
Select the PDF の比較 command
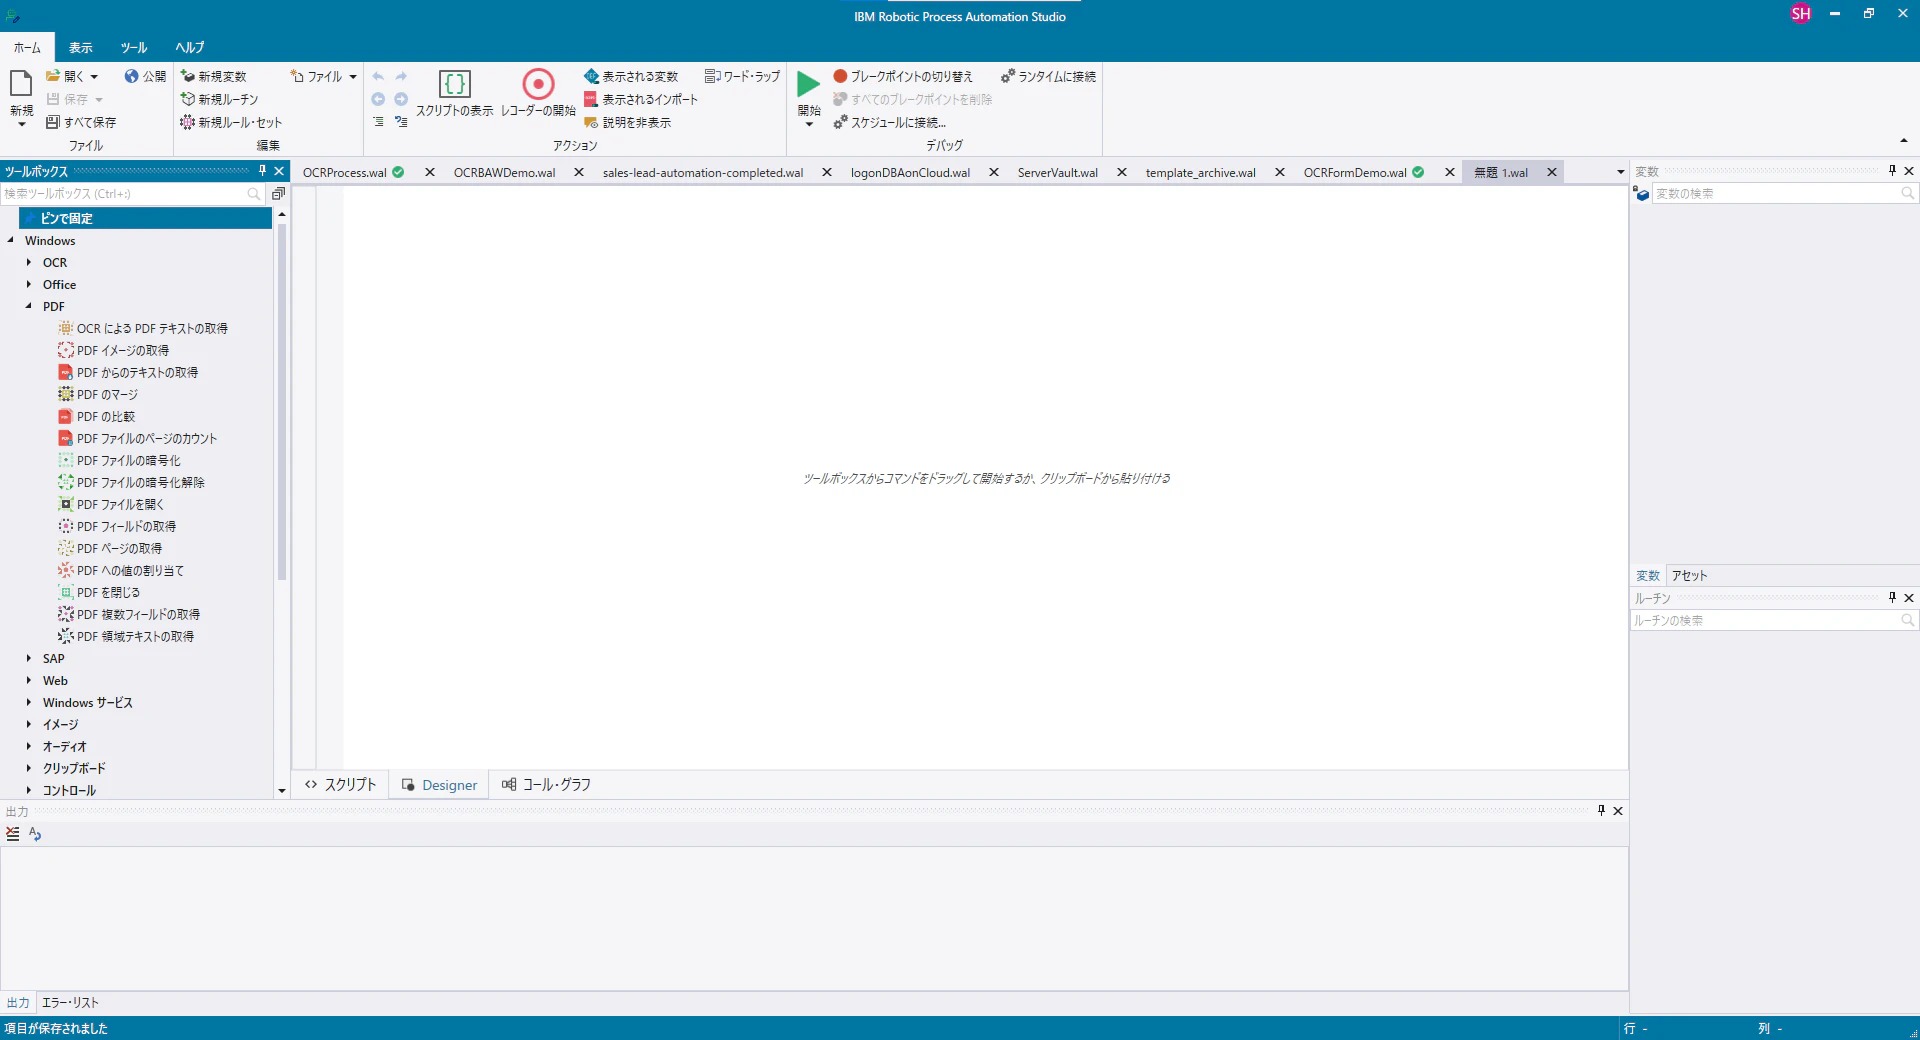(96, 416)
